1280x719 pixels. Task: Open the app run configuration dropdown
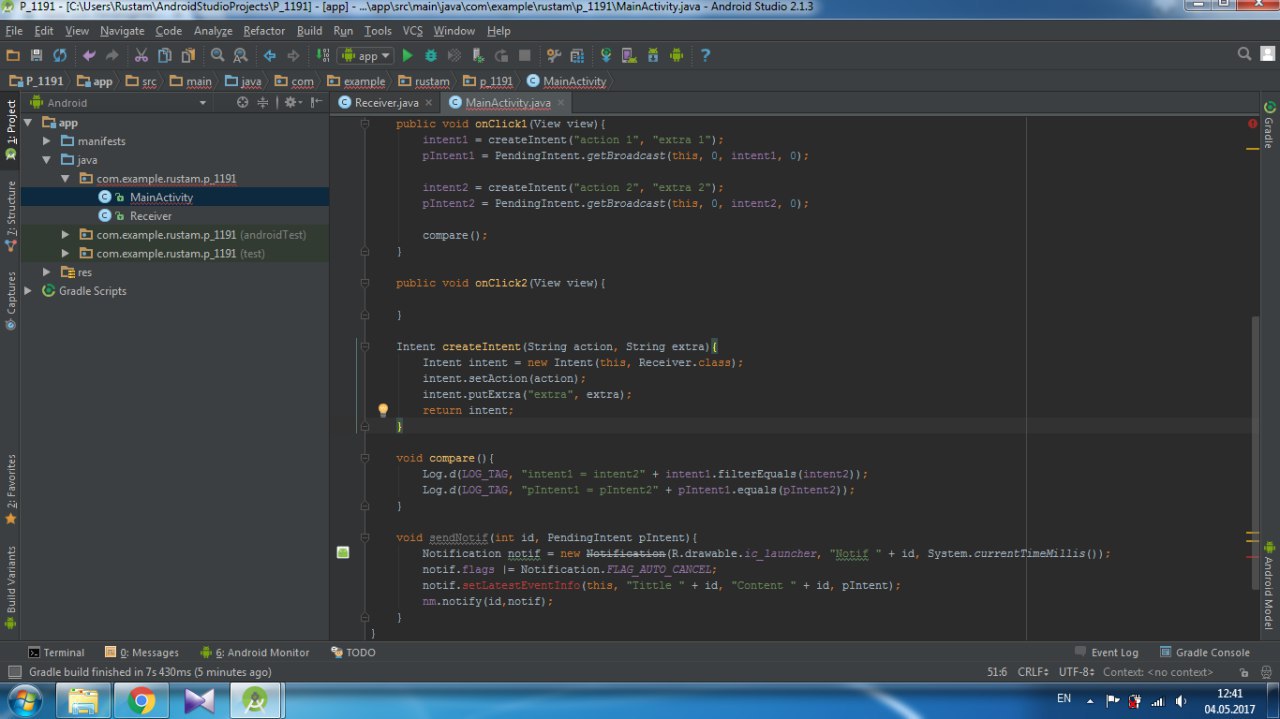[366, 56]
